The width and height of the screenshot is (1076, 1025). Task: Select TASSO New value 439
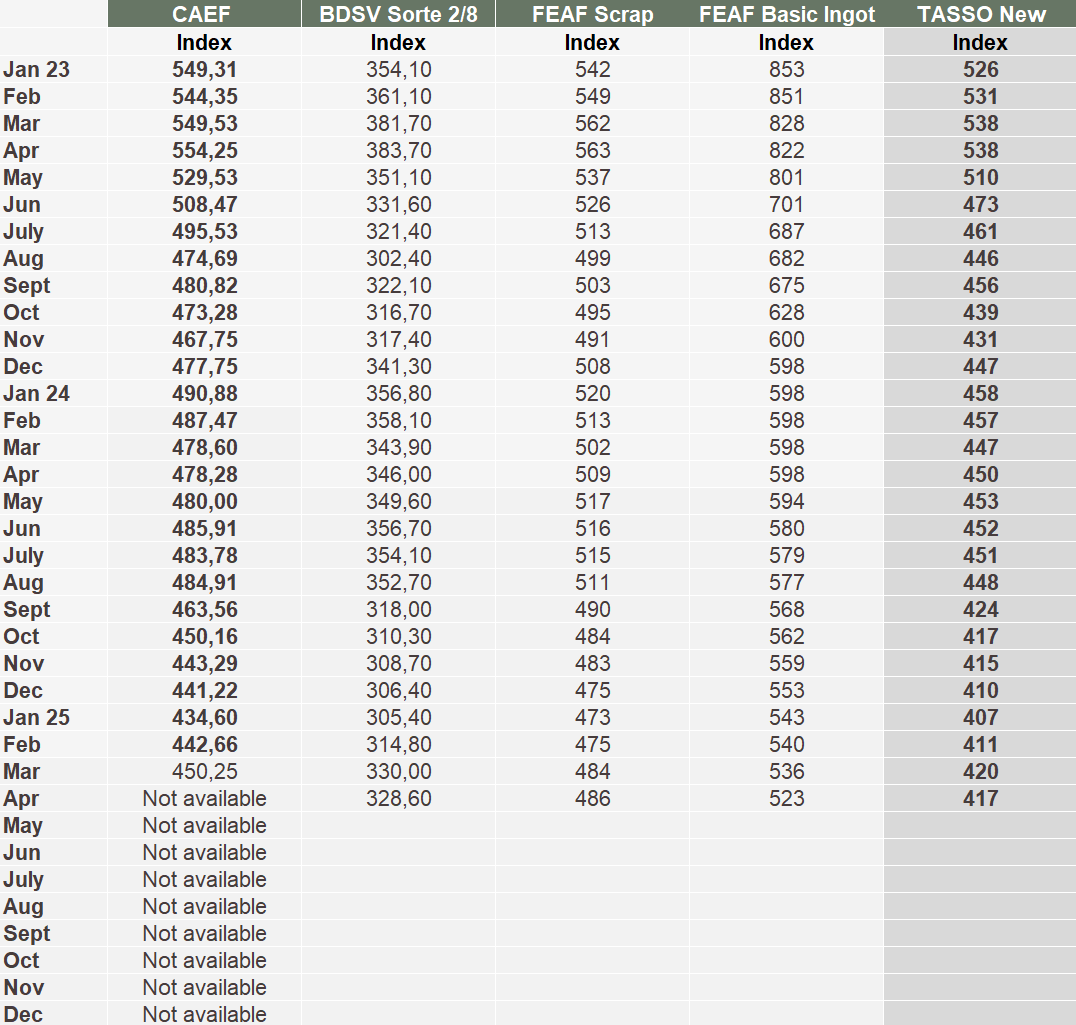pos(981,312)
